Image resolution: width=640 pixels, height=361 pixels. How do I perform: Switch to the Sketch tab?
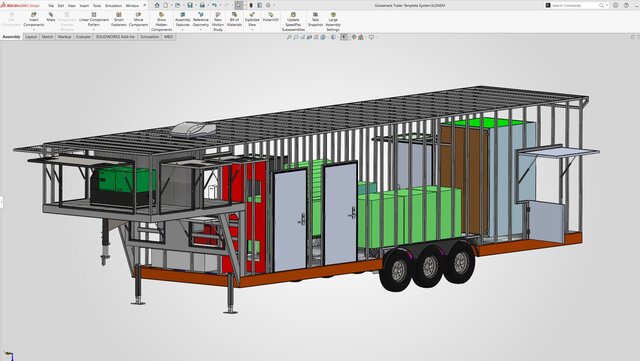[47, 37]
